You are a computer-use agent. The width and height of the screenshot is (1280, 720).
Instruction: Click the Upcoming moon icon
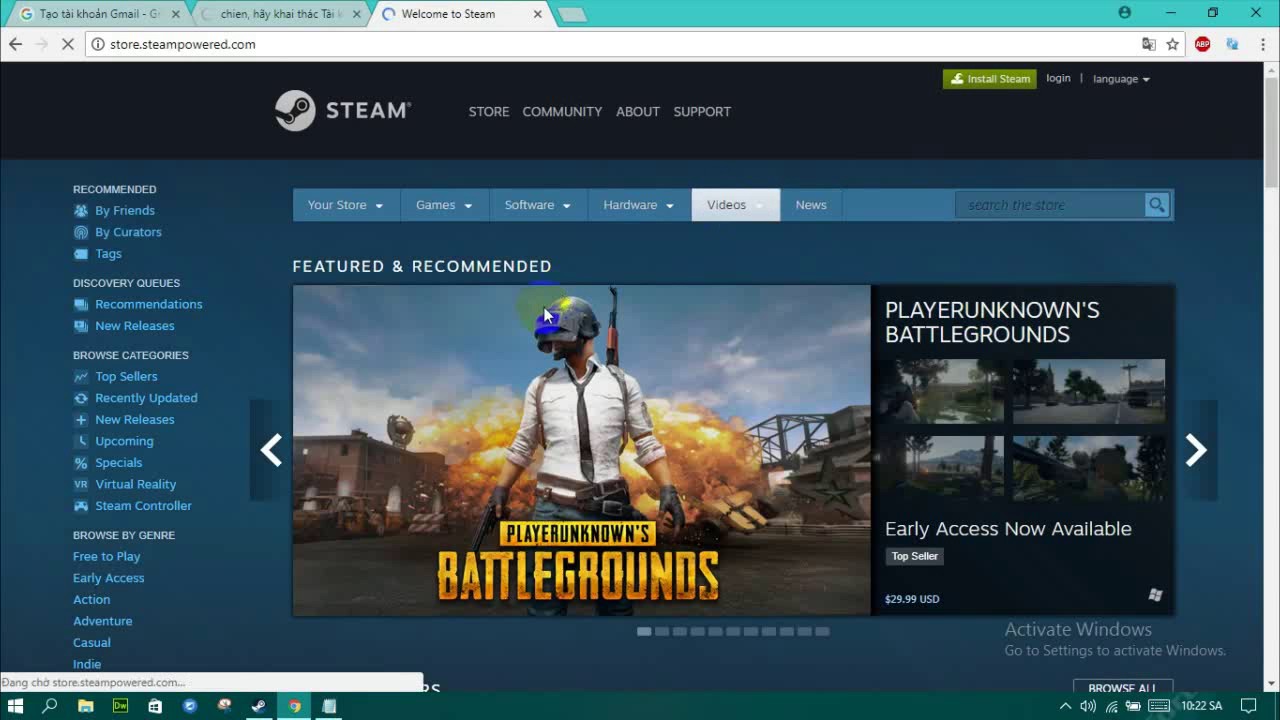click(81, 441)
